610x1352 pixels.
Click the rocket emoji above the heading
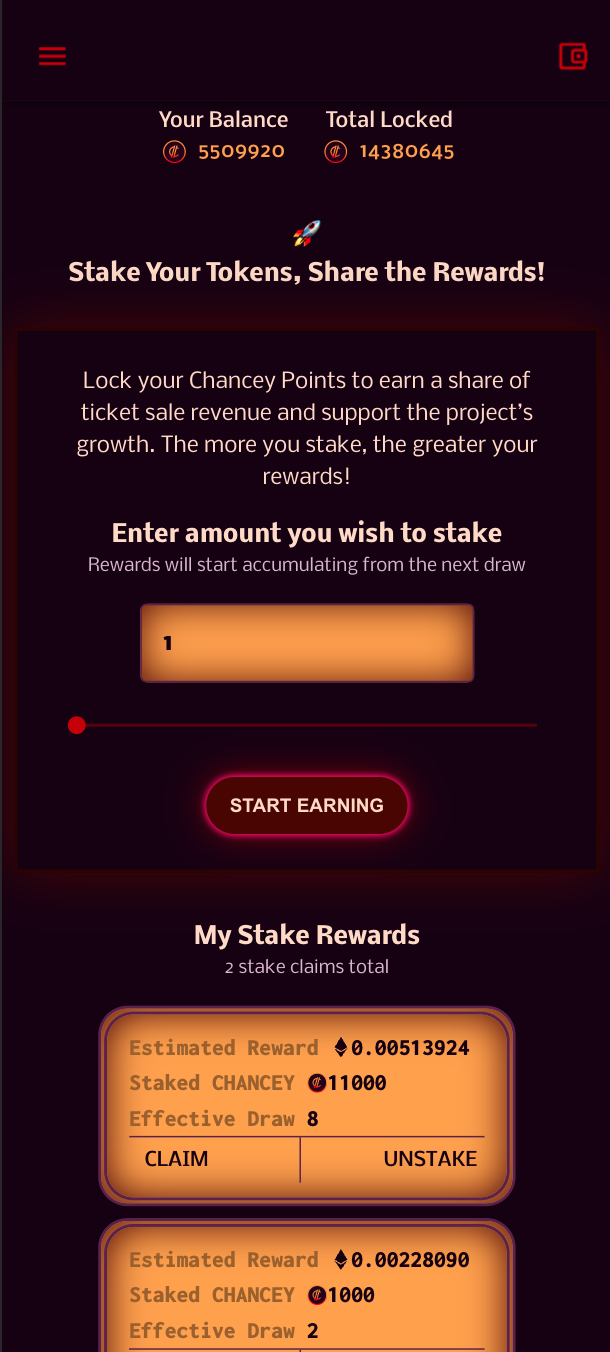click(306, 234)
